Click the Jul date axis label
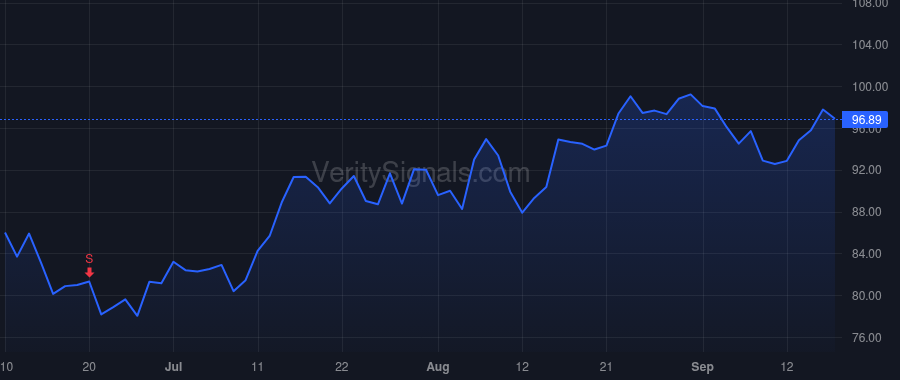The image size is (900, 380). click(x=173, y=367)
